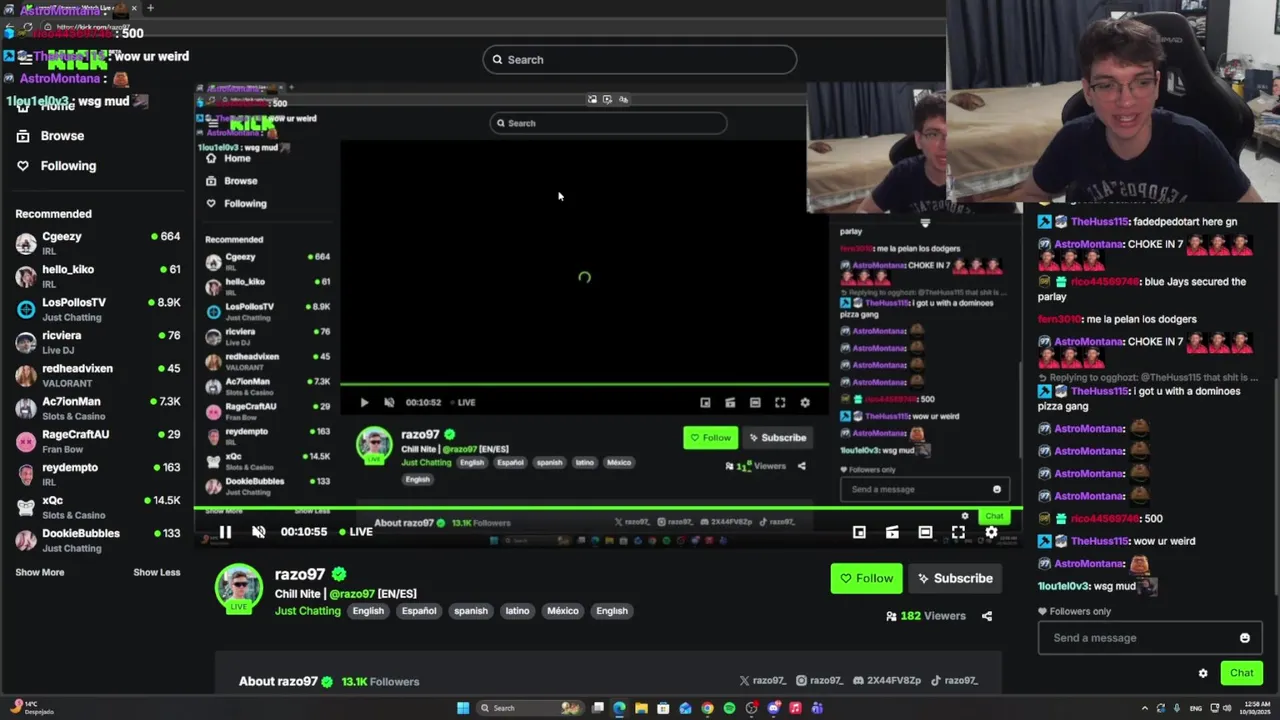Open outer player settings gear

[x=991, y=532]
